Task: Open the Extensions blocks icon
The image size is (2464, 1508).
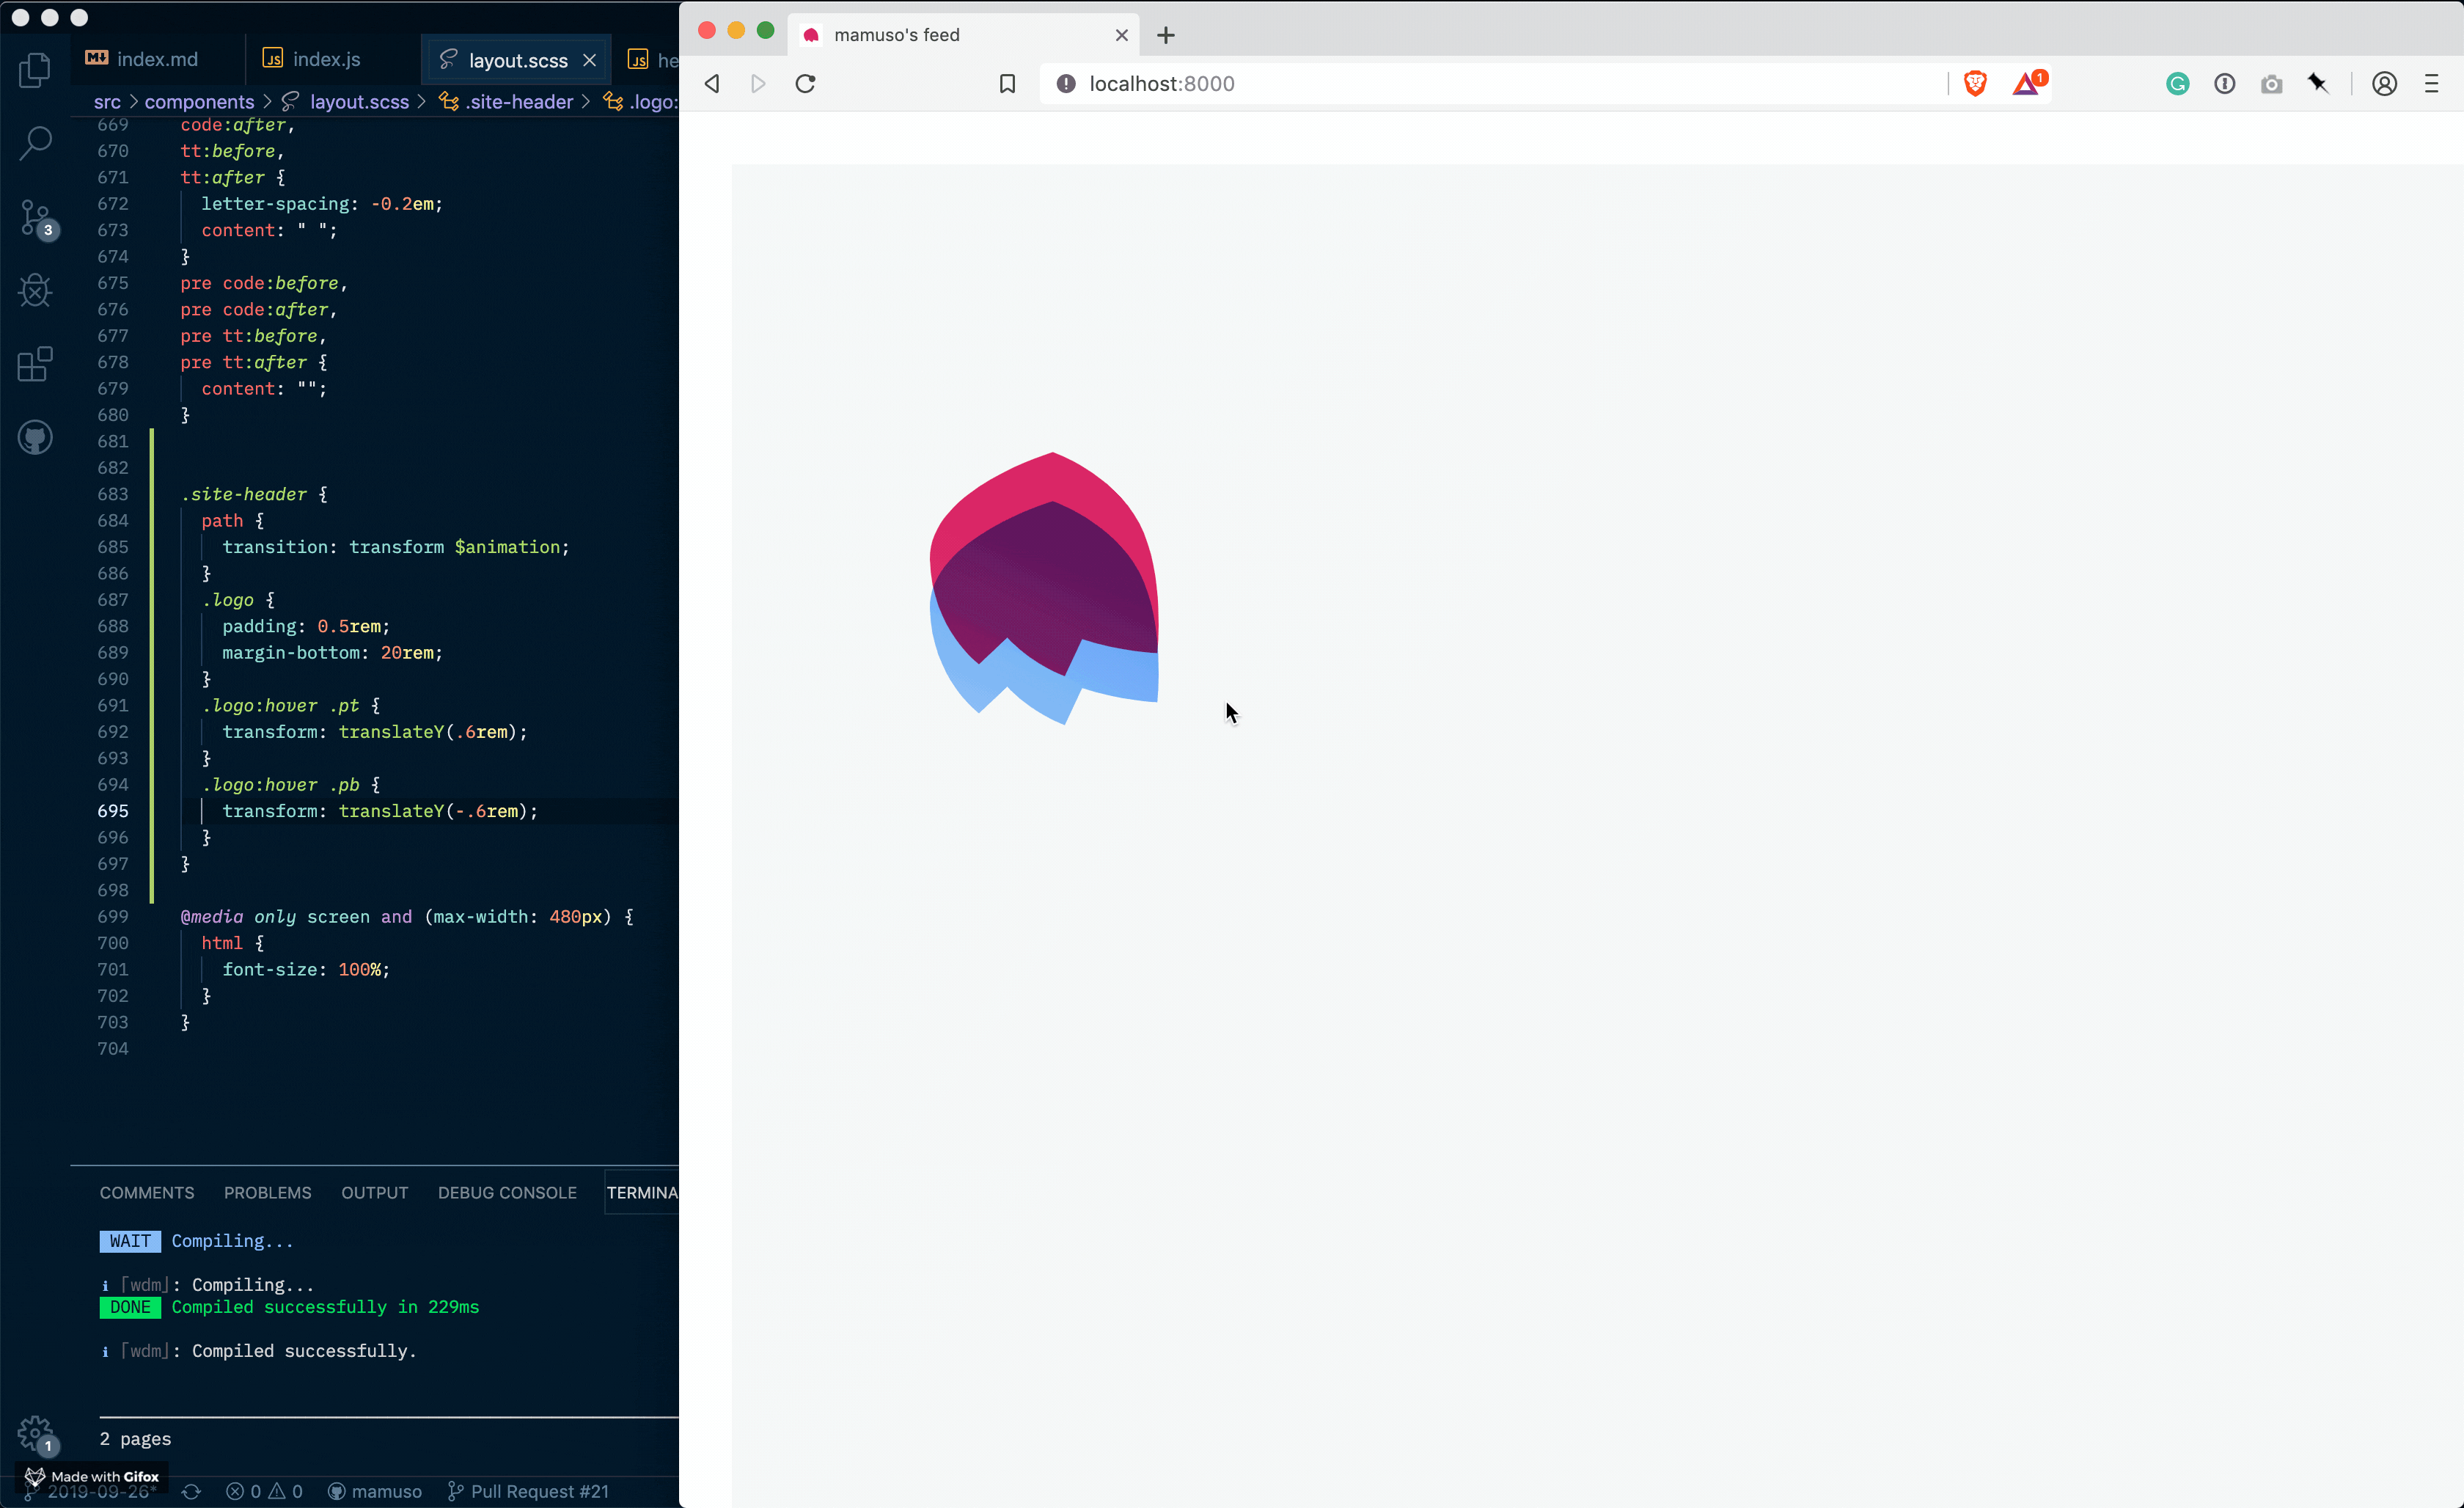Action: pyautogui.click(x=35, y=364)
